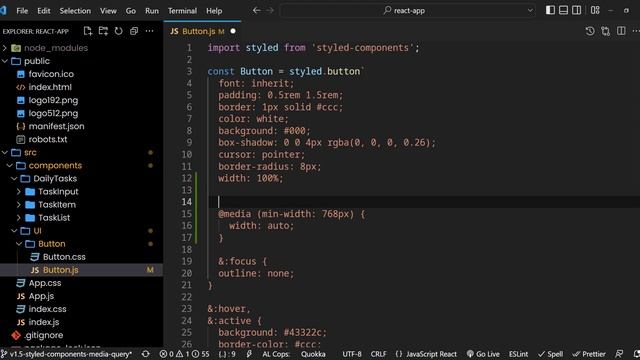Toggle secondary side bar visibility
The height and width of the screenshot is (360, 640).
point(576,11)
